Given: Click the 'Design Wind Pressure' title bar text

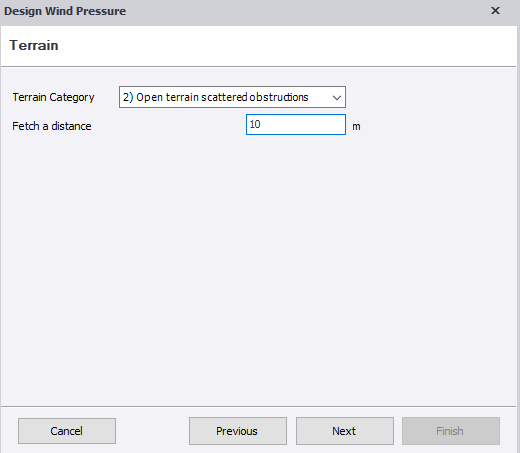Looking at the screenshot, I should [x=65, y=11].
